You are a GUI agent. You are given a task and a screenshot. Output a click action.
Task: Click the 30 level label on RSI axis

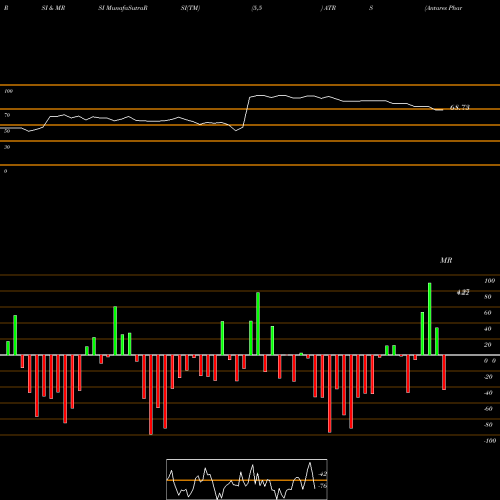tap(7, 147)
